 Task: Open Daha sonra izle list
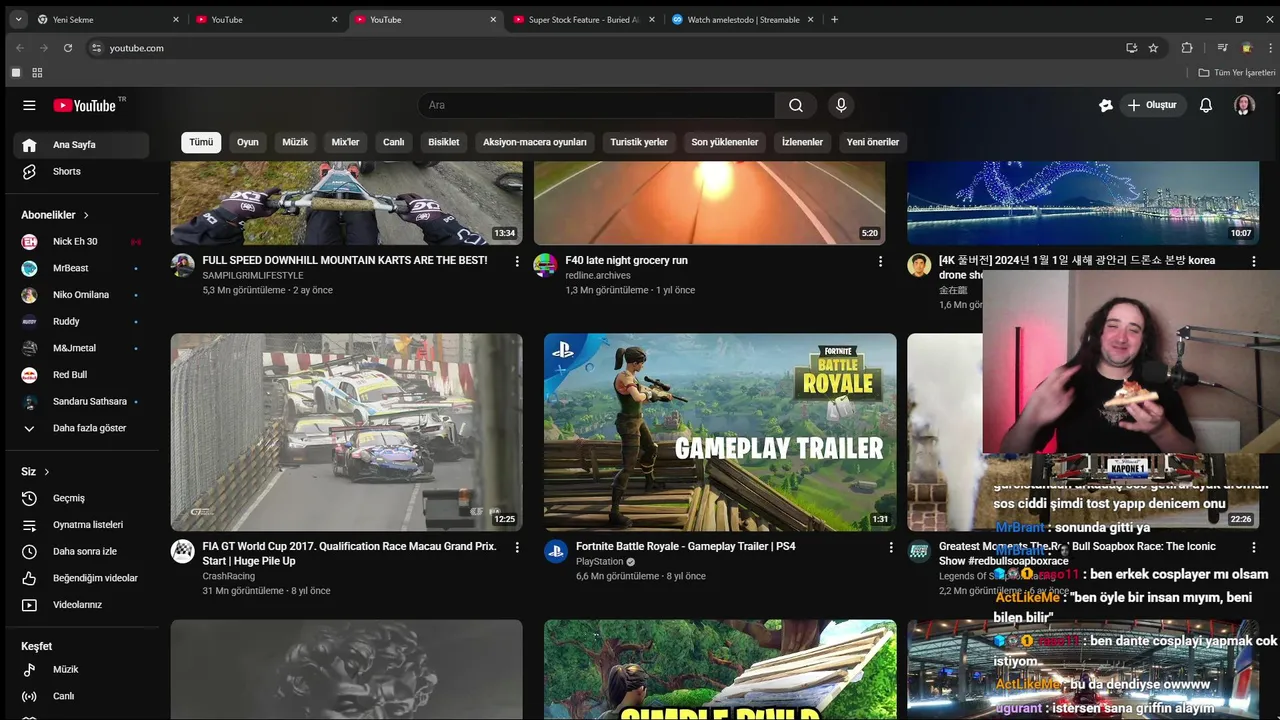click(81, 551)
